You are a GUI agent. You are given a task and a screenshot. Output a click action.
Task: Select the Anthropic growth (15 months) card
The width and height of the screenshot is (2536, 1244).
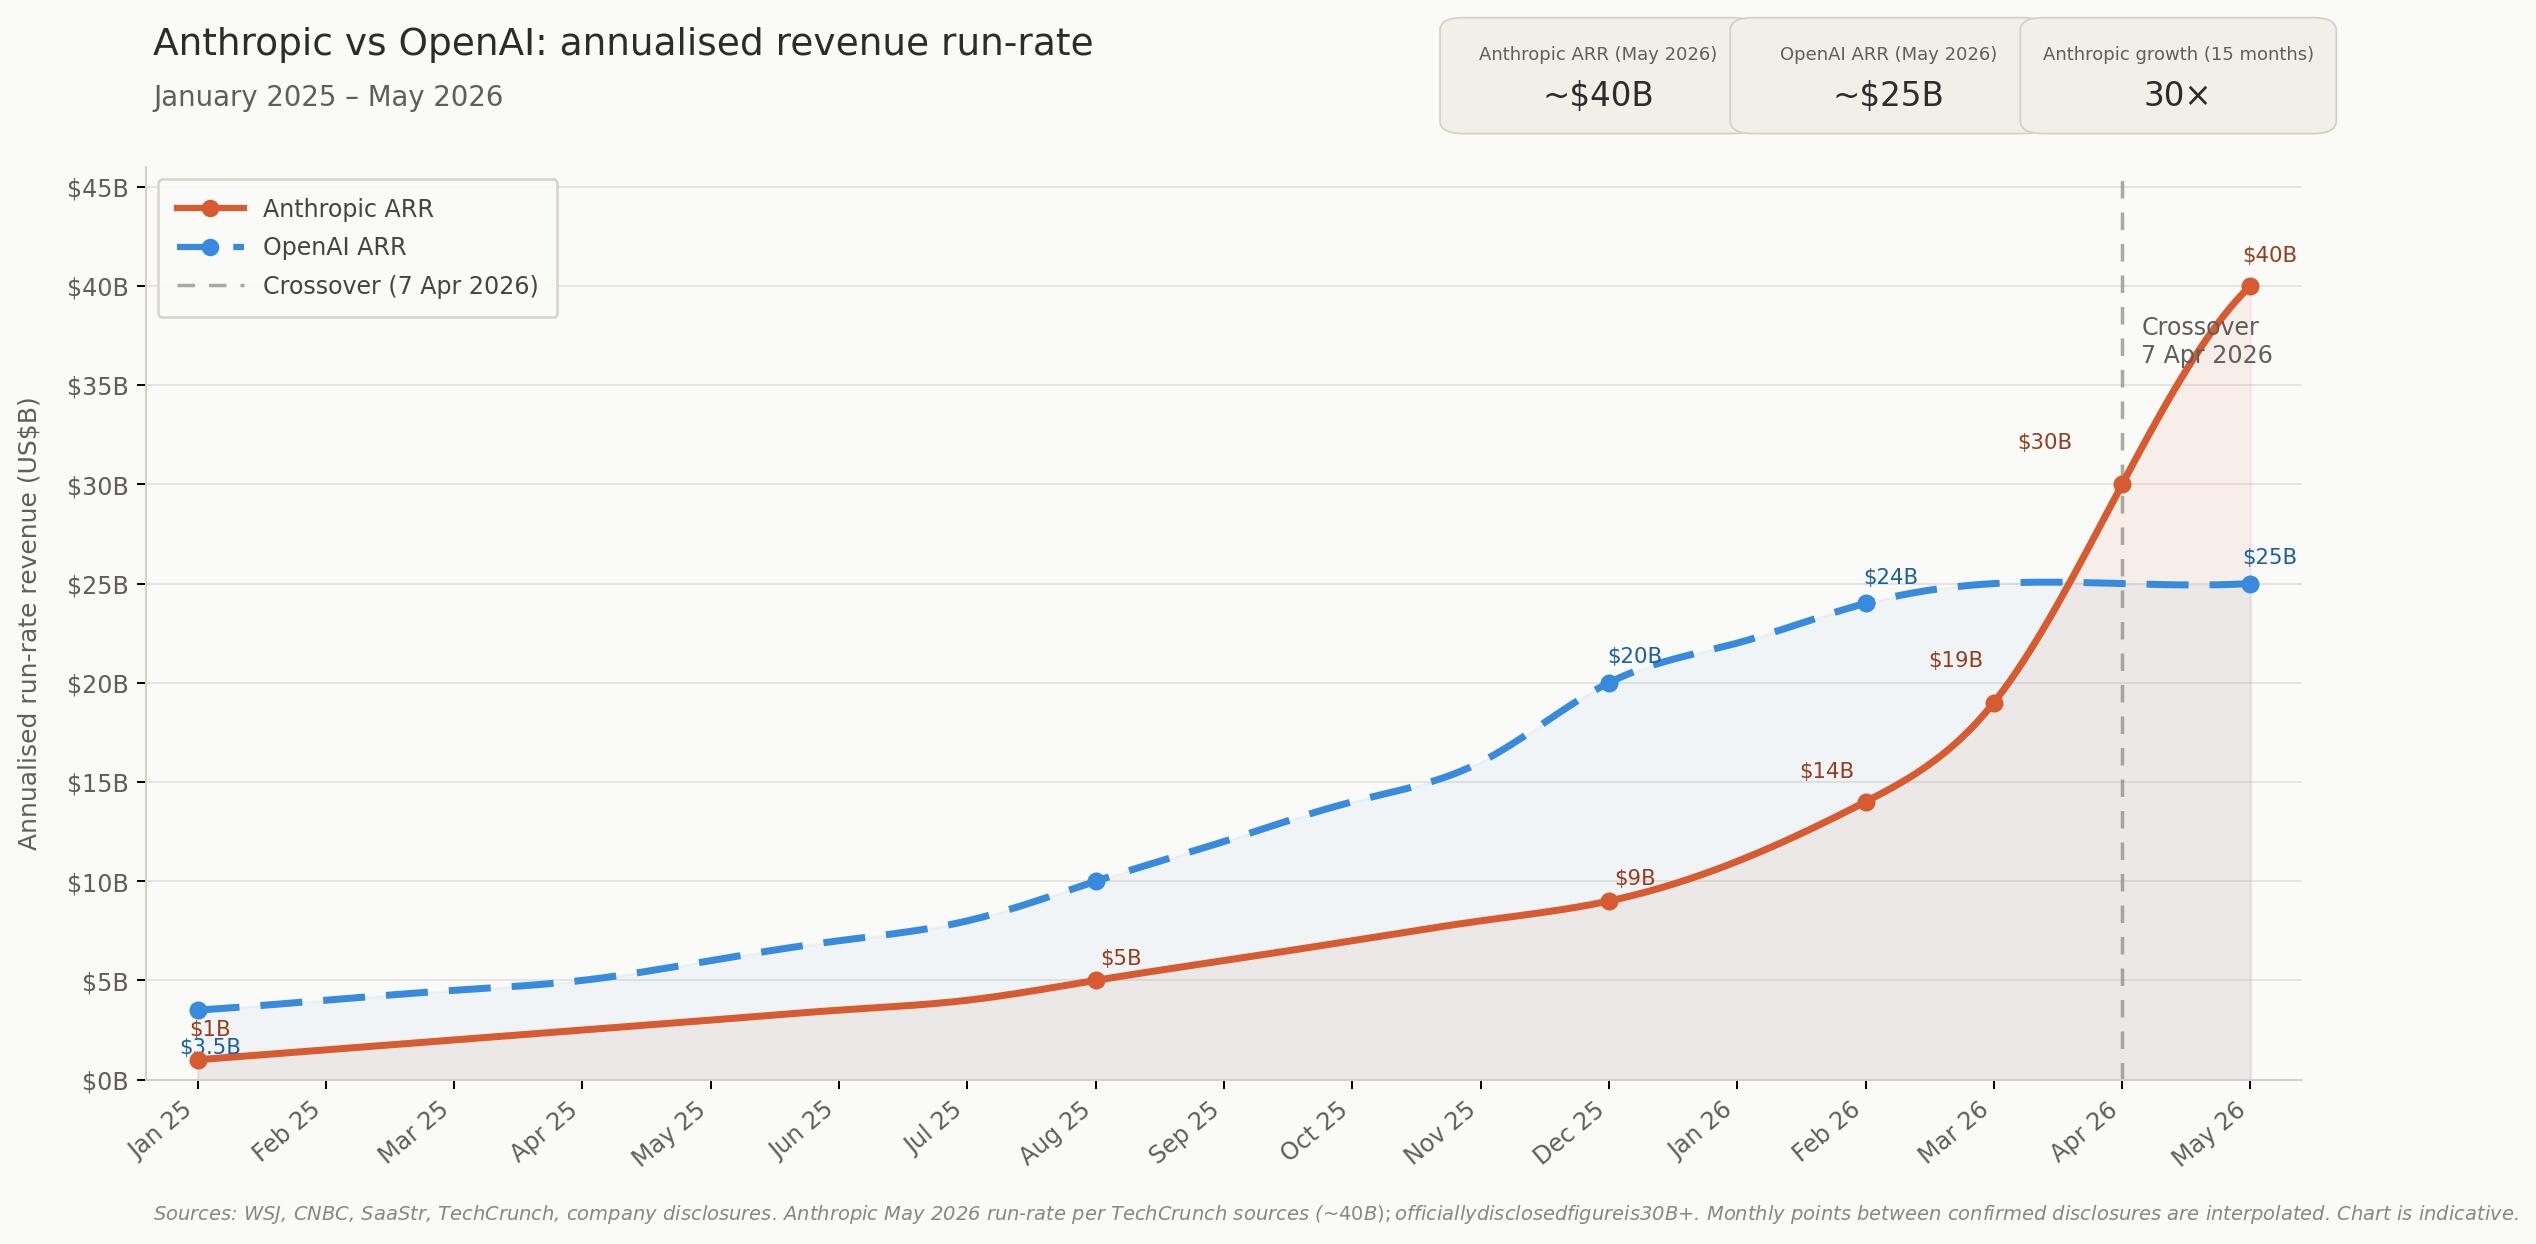2178,76
